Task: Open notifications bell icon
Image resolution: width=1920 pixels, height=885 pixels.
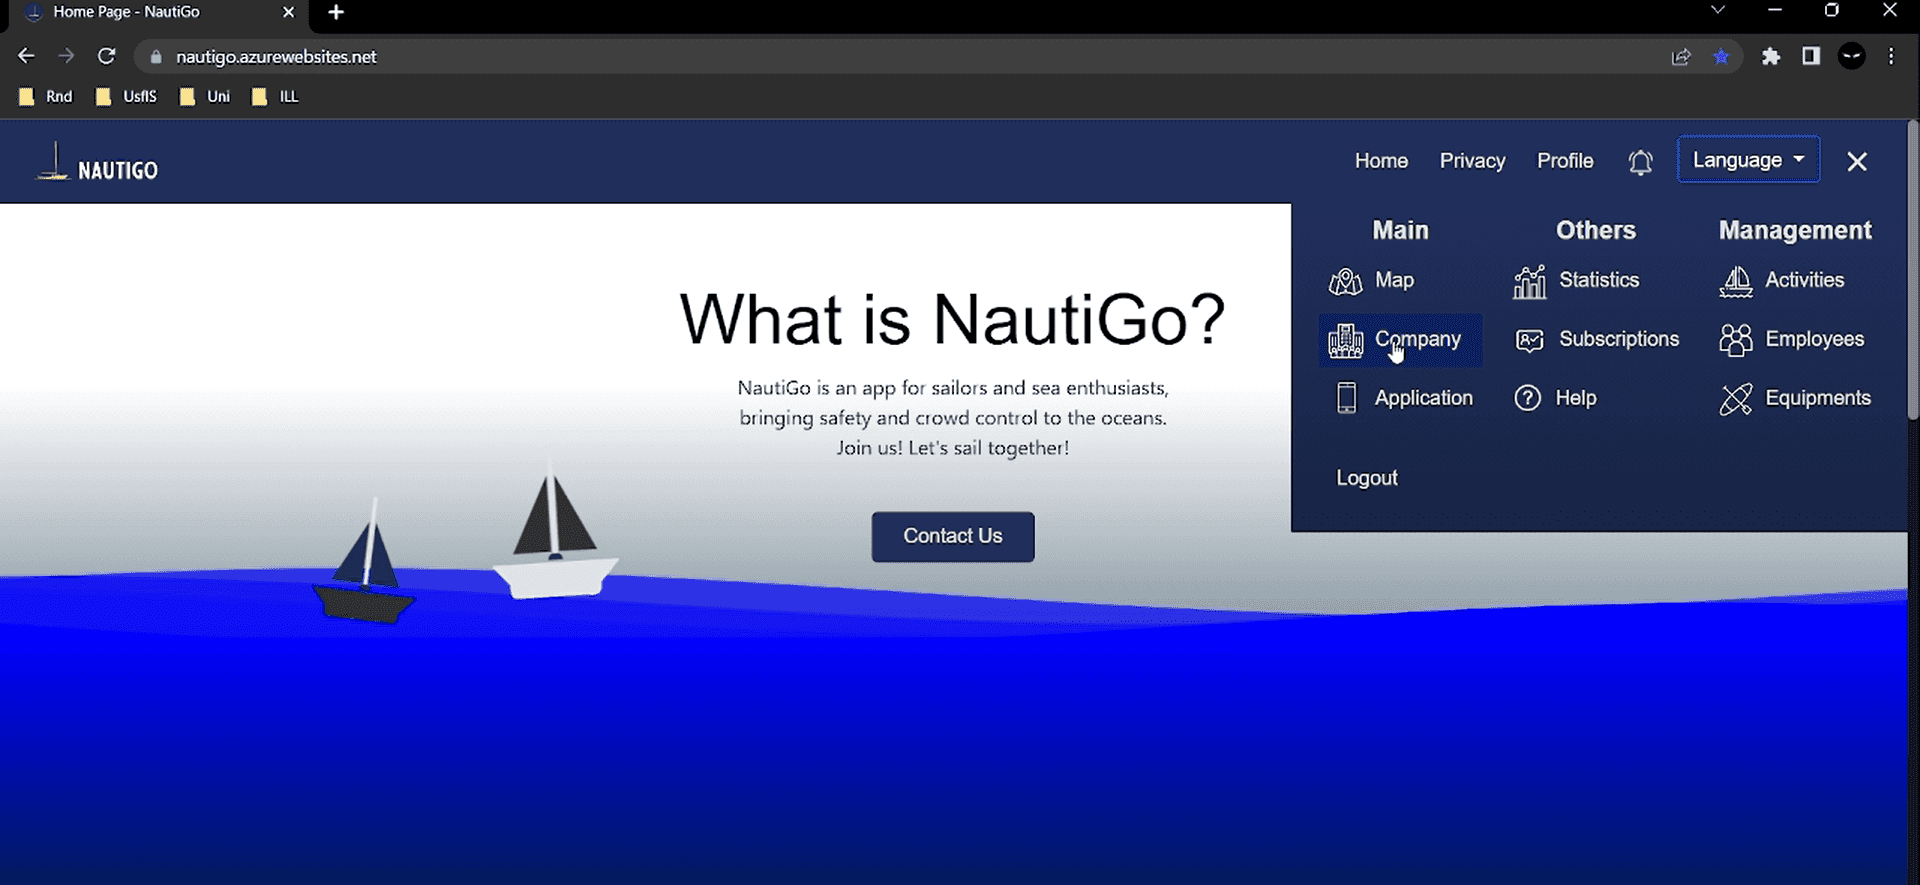Action: point(1640,162)
